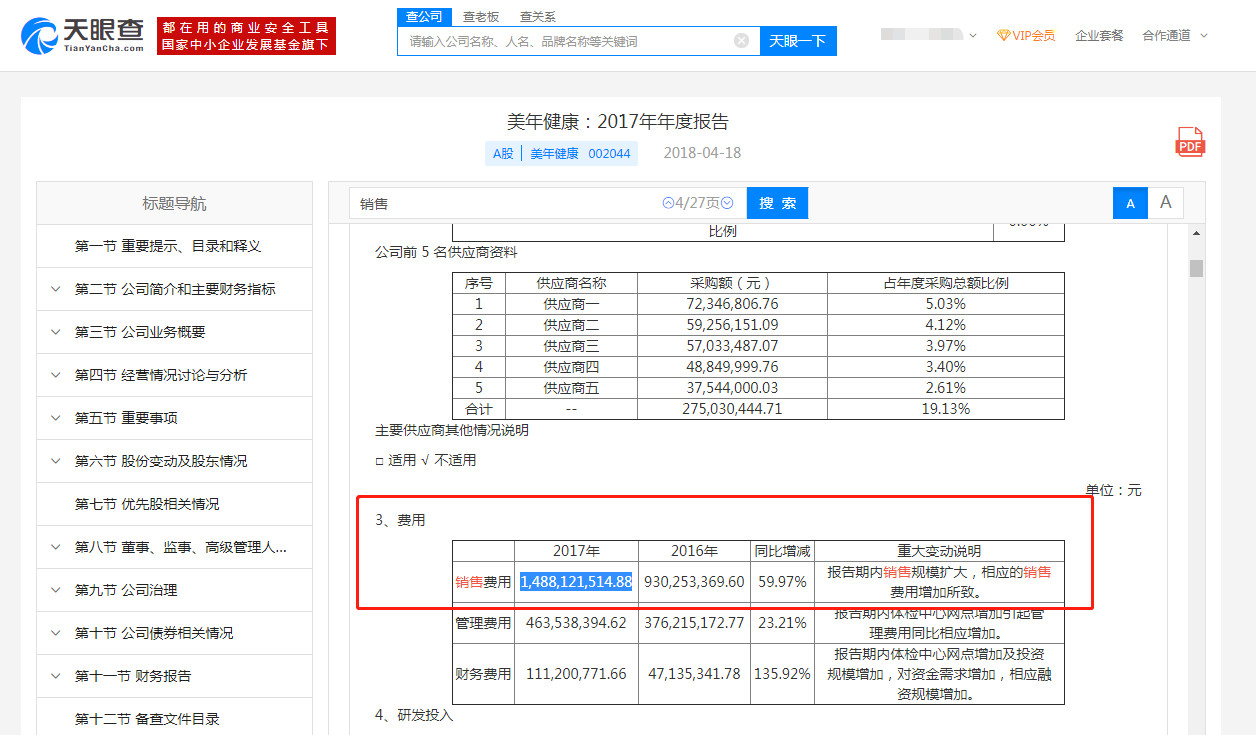Expand the 第三节 公司业务概要 chevron
Screen dimensions: 1256x735
(55, 332)
